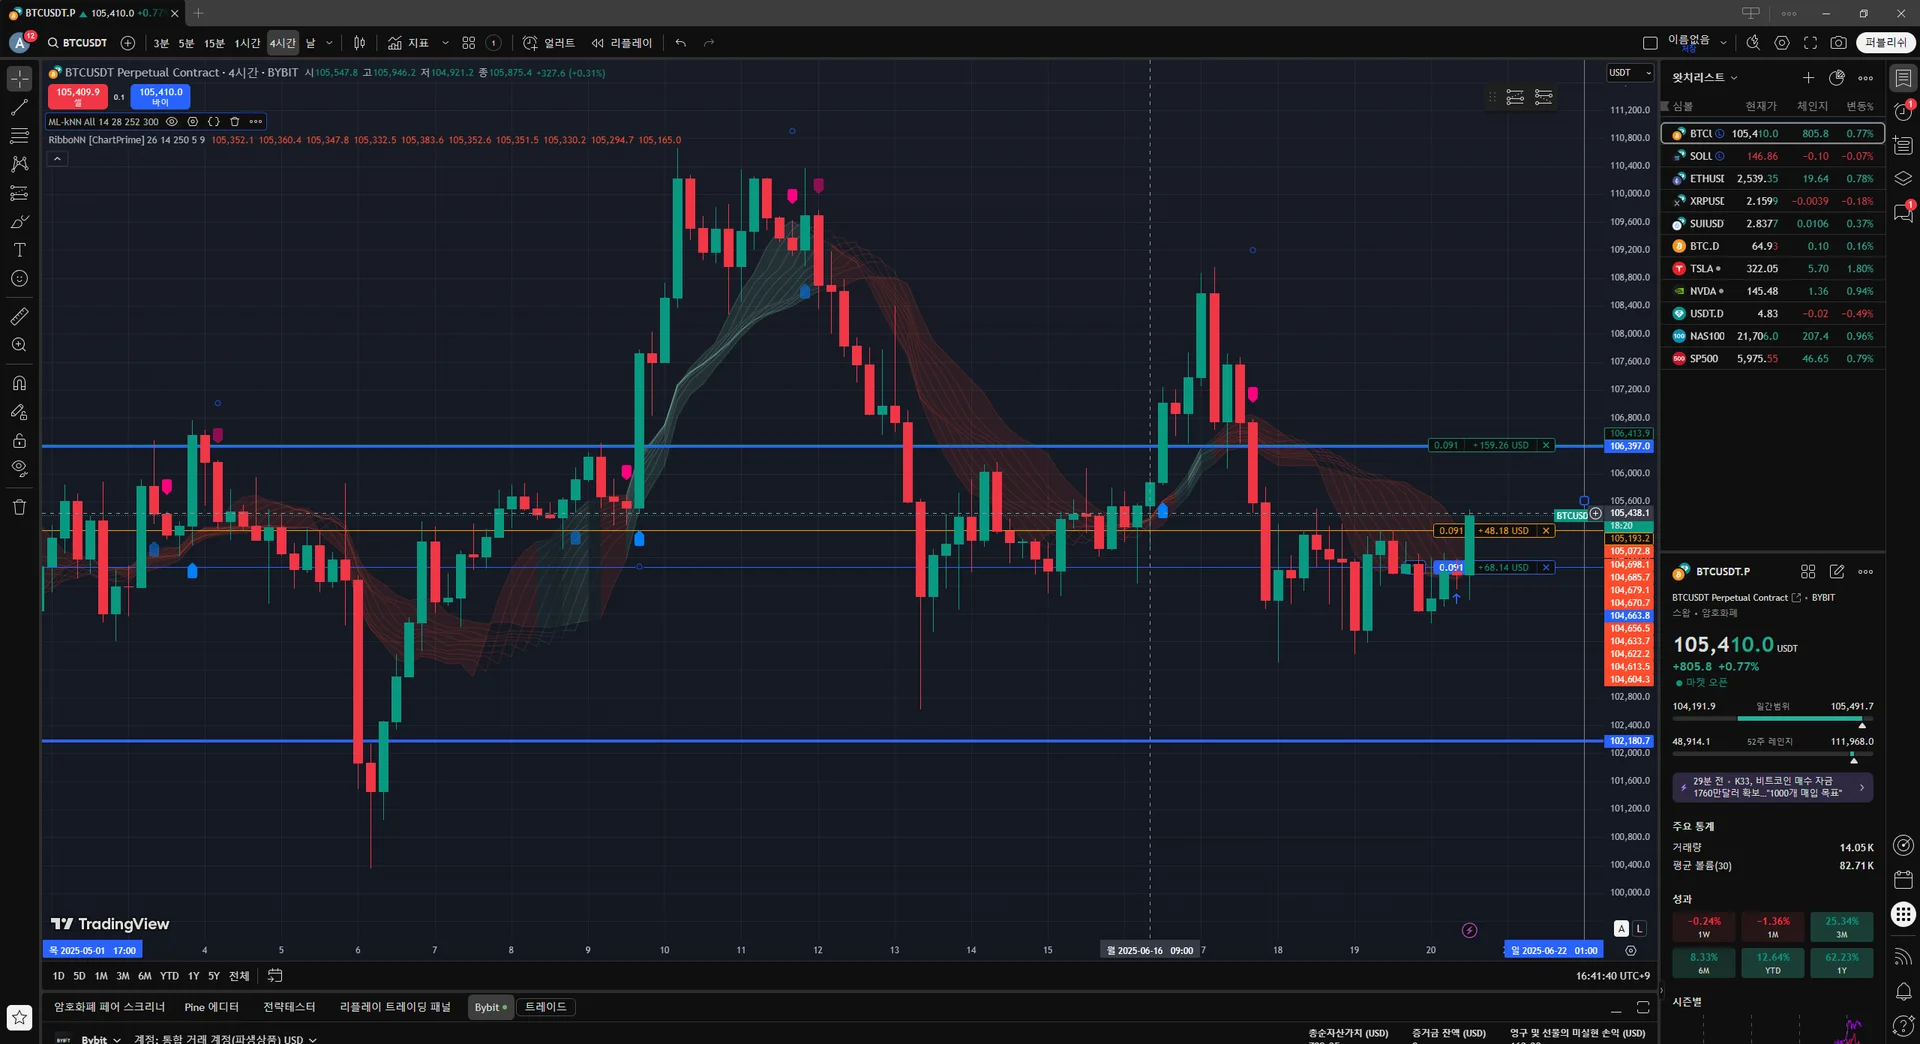
Task: Click the red sell 105,409.9 button
Action: click(78, 96)
